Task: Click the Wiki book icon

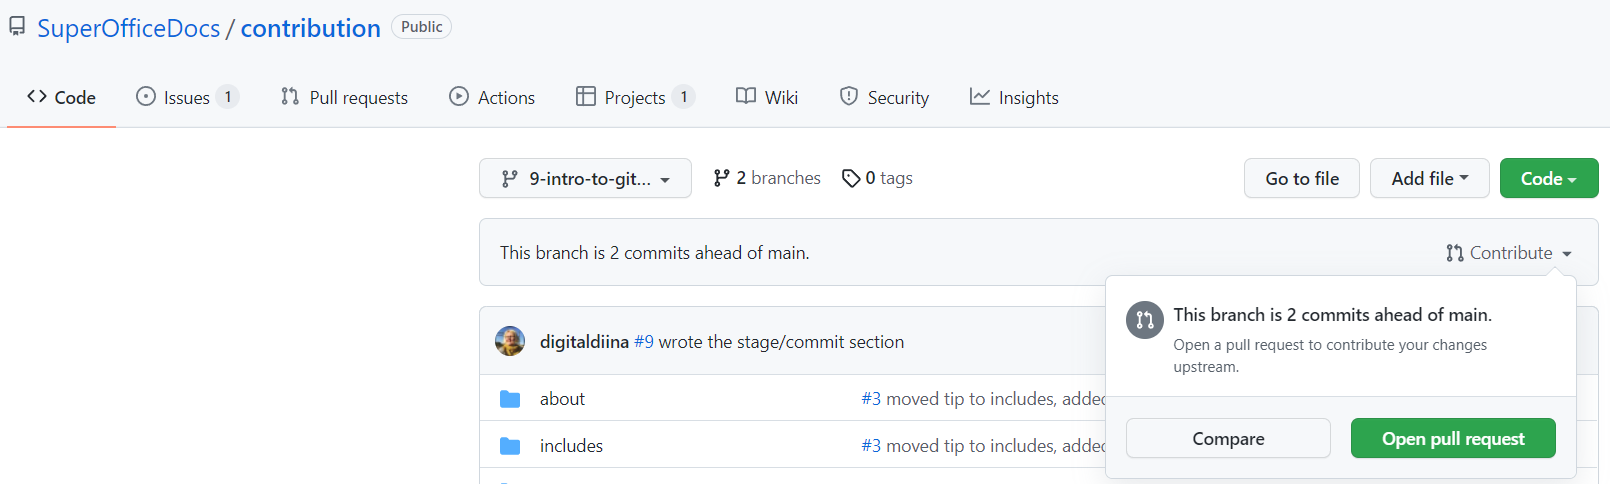Action: pos(746,96)
